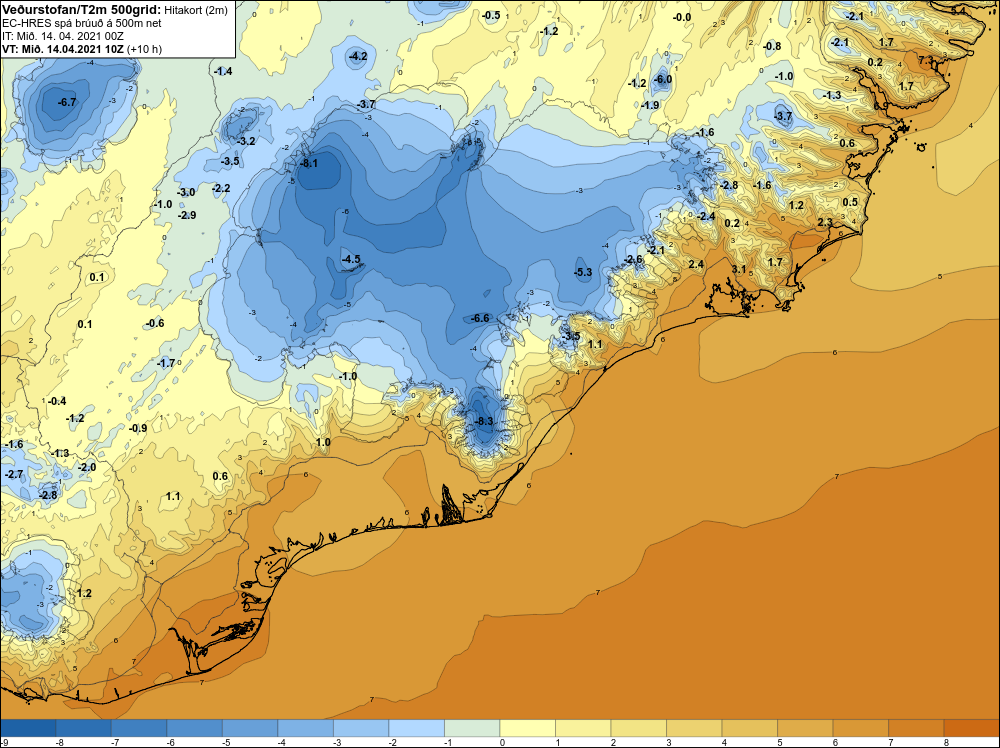Click the 5.4 value at the top edge
1000x748 pixels.
pos(958,11)
